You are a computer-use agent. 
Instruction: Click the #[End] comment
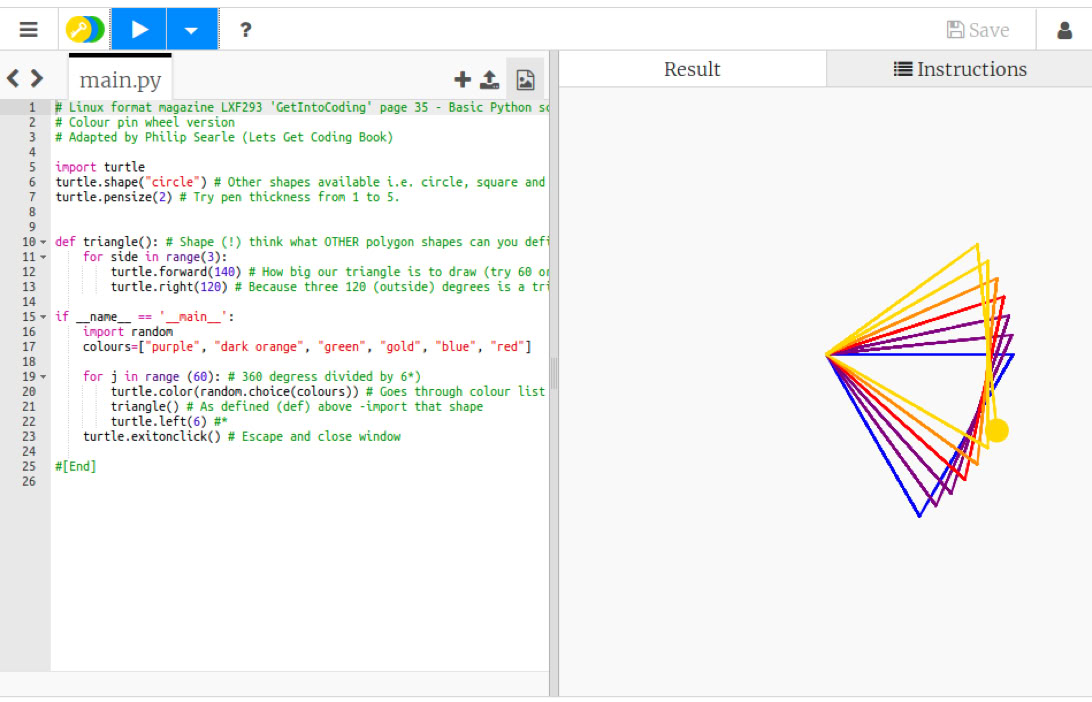(75, 467)
